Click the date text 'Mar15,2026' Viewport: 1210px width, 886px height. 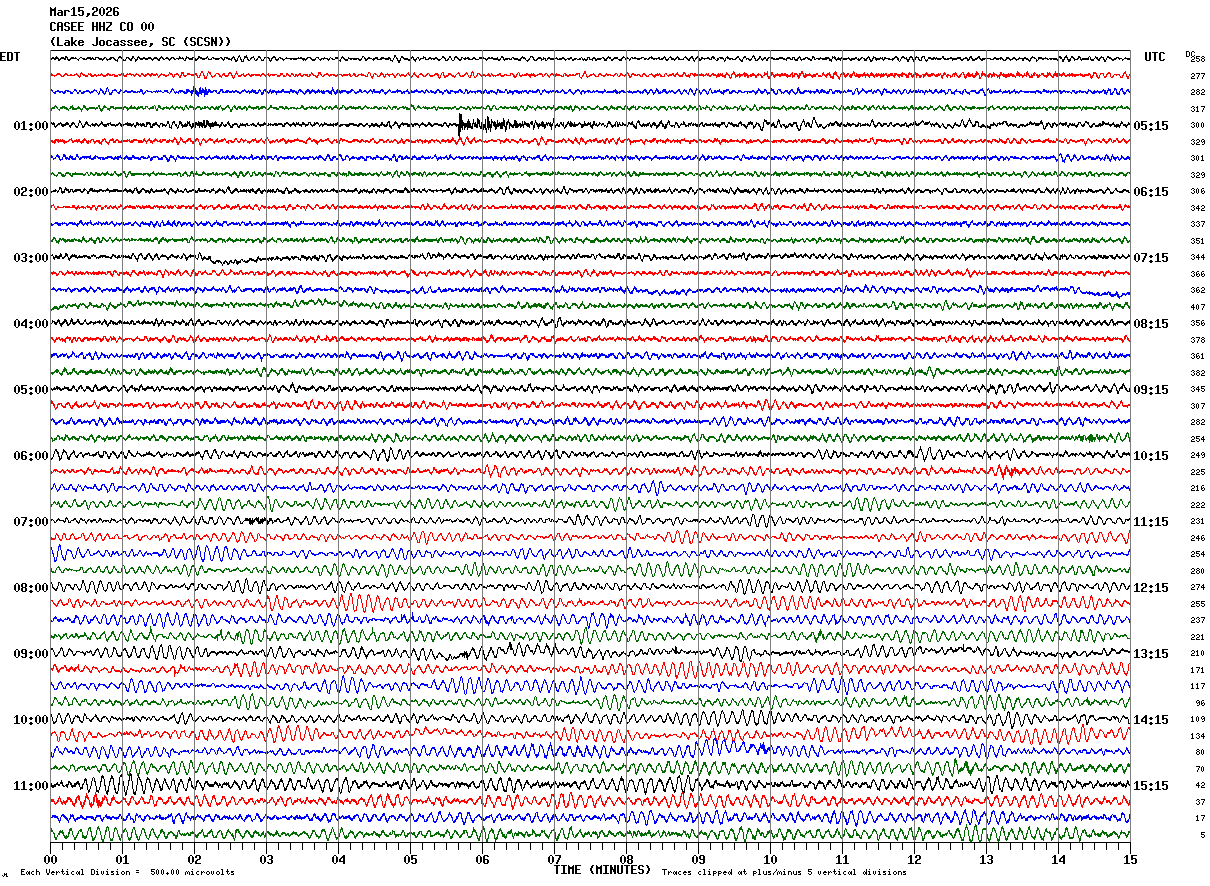click(x=84, y=12)
